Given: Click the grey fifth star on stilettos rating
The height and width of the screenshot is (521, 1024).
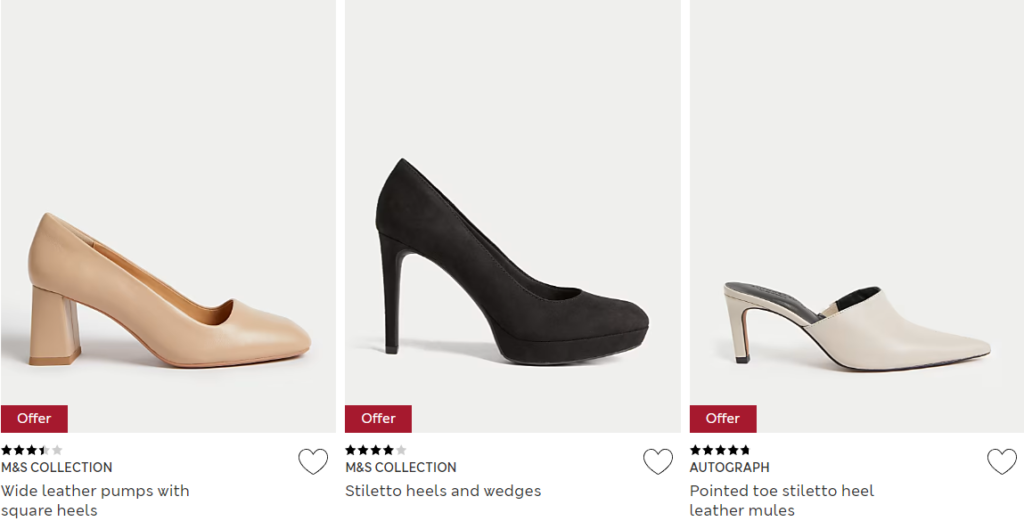Looking at the screenshot, I should (401, 450).
